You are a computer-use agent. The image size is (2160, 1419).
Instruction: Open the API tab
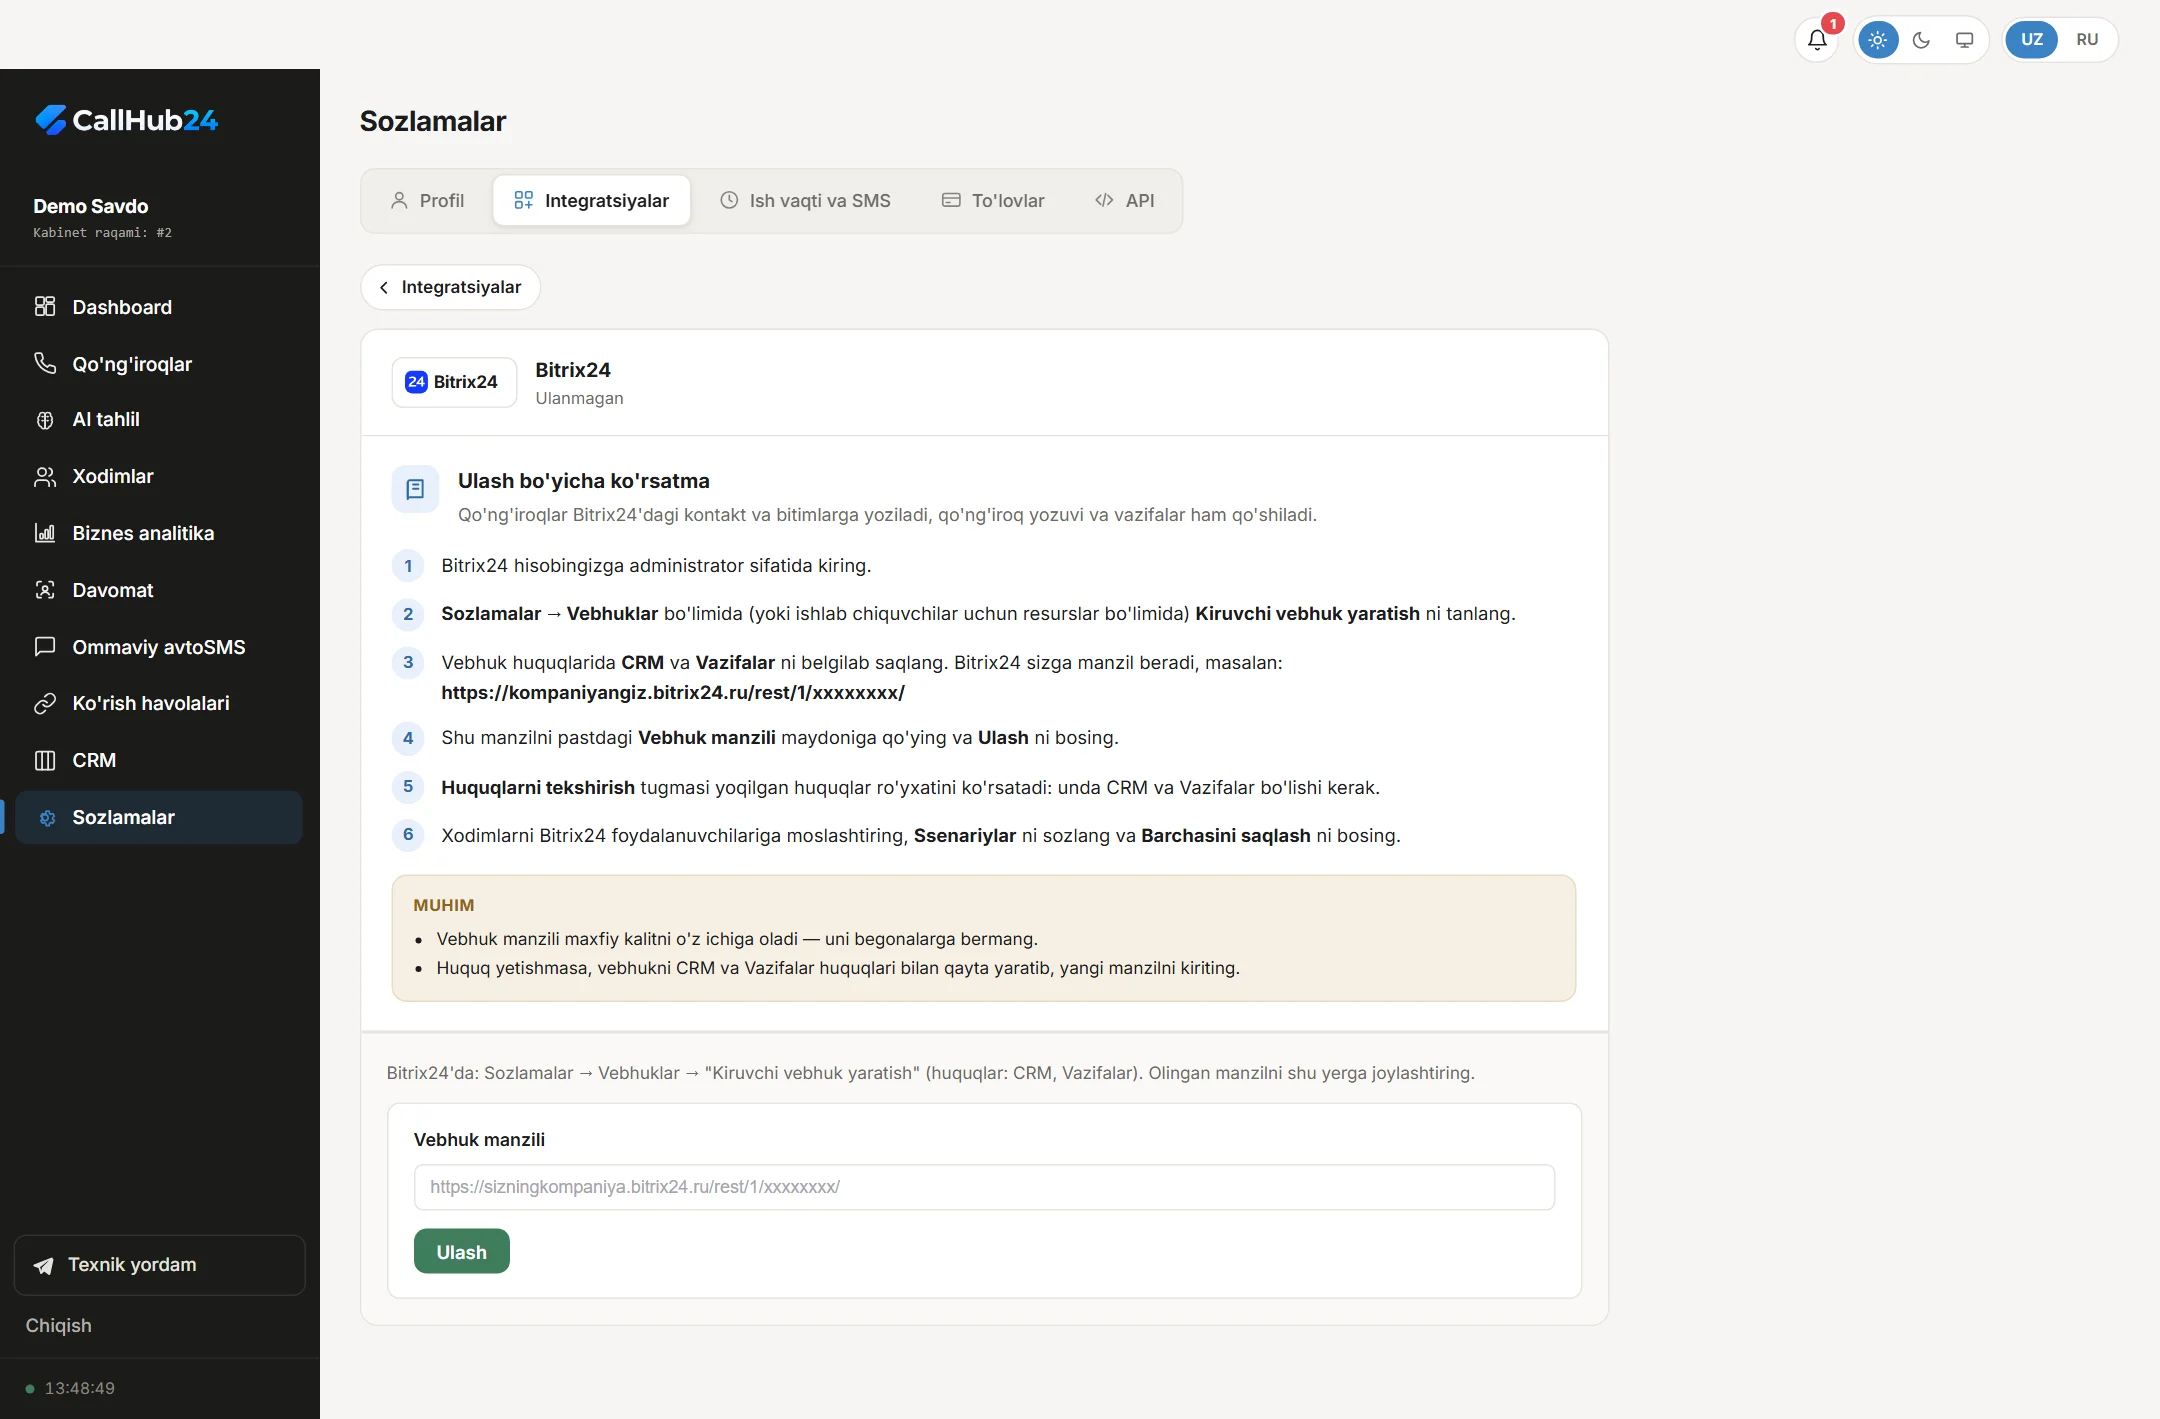(1125, 201)
